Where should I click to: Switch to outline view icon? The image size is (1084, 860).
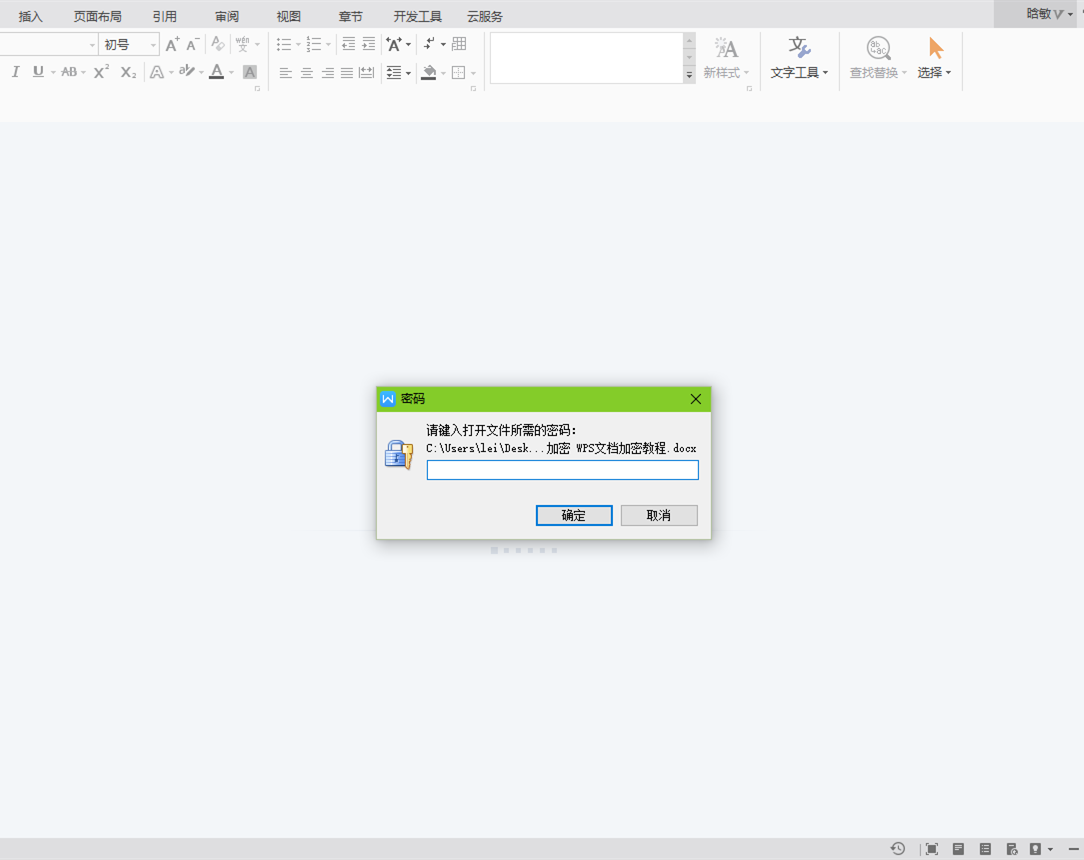985,849
